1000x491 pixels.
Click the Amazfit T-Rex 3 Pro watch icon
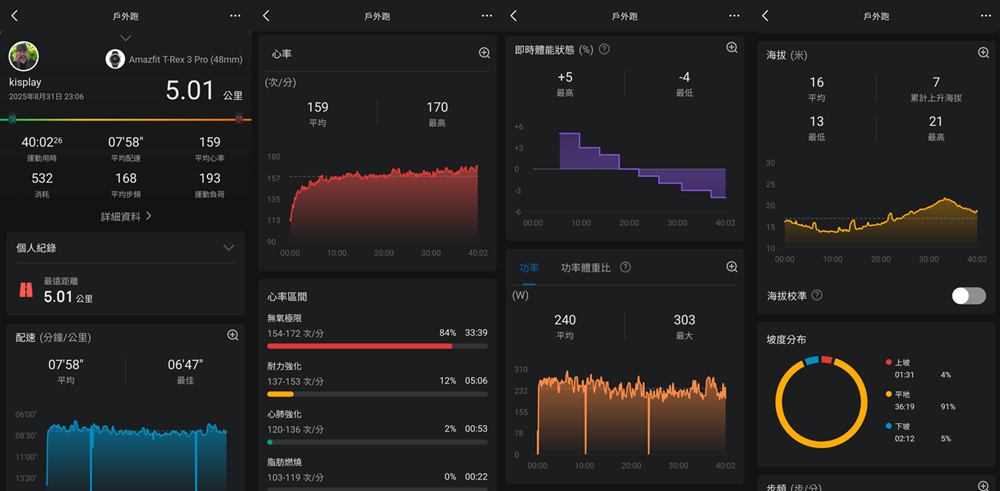click(x=115, y=59)
